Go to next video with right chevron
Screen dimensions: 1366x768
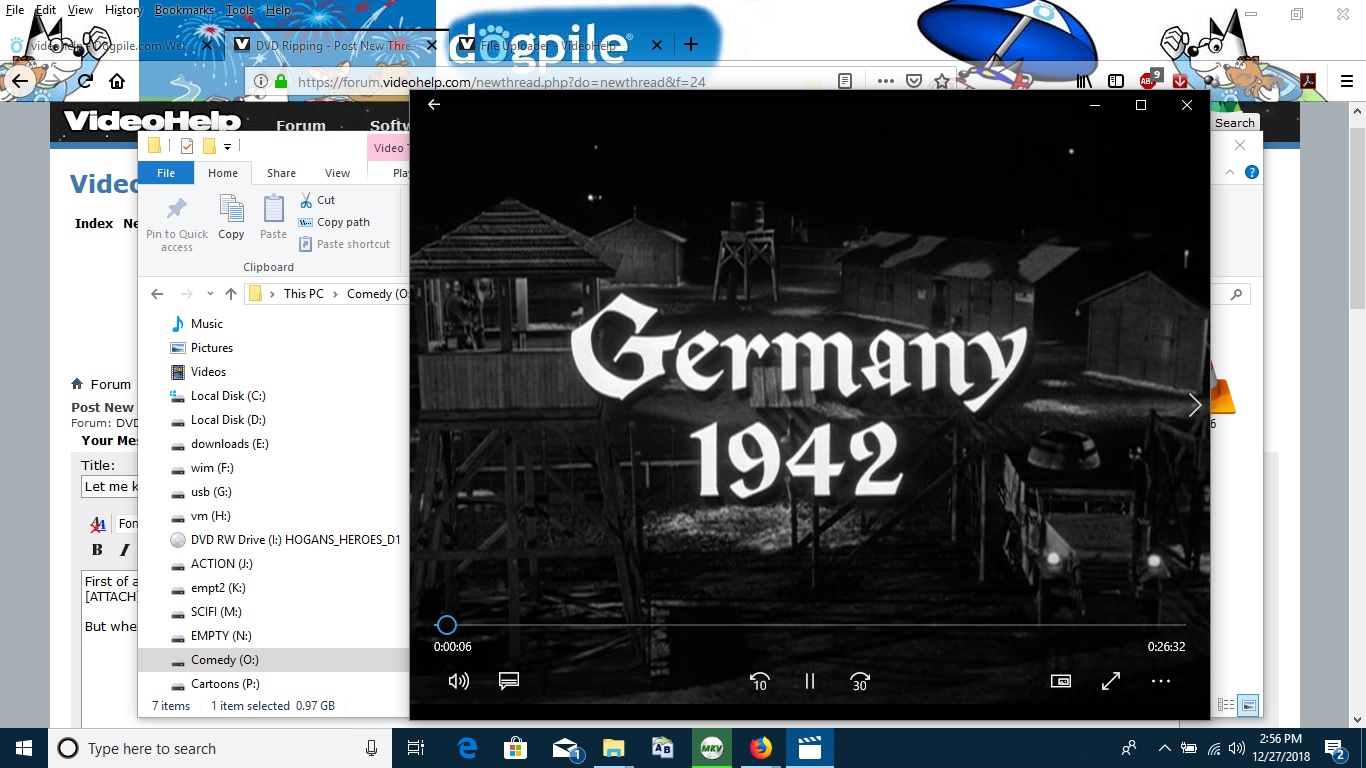tap(1195, 405)
